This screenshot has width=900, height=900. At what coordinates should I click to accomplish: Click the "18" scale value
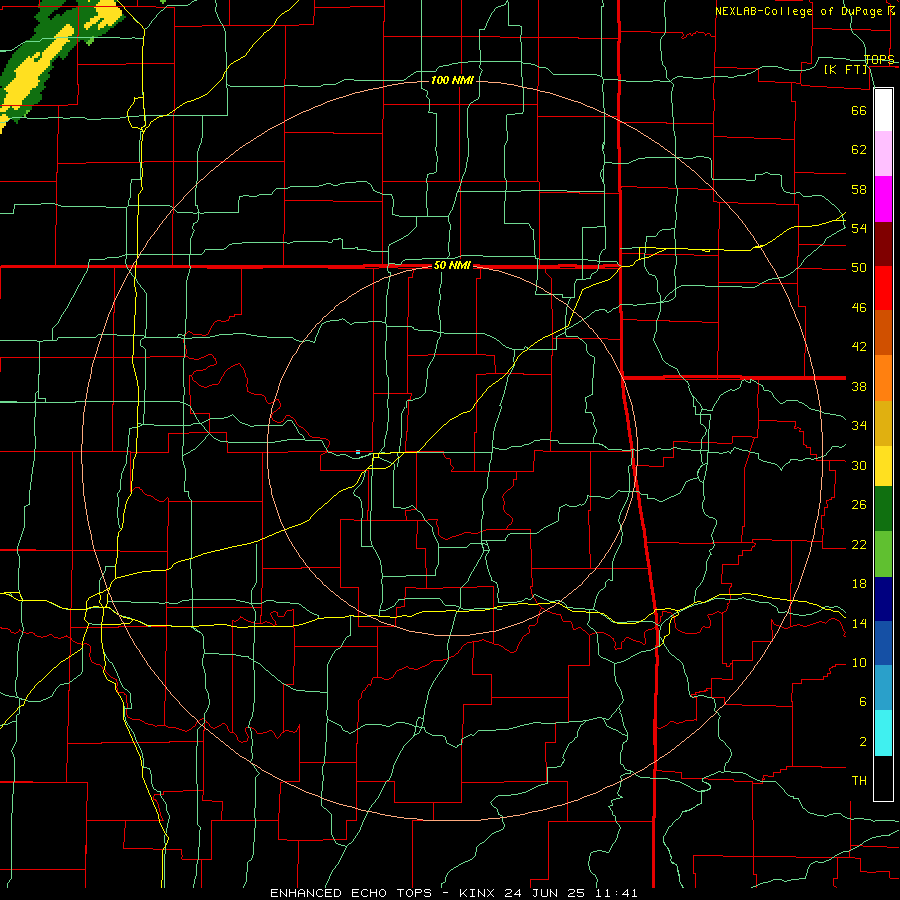[x=859, y=584]
